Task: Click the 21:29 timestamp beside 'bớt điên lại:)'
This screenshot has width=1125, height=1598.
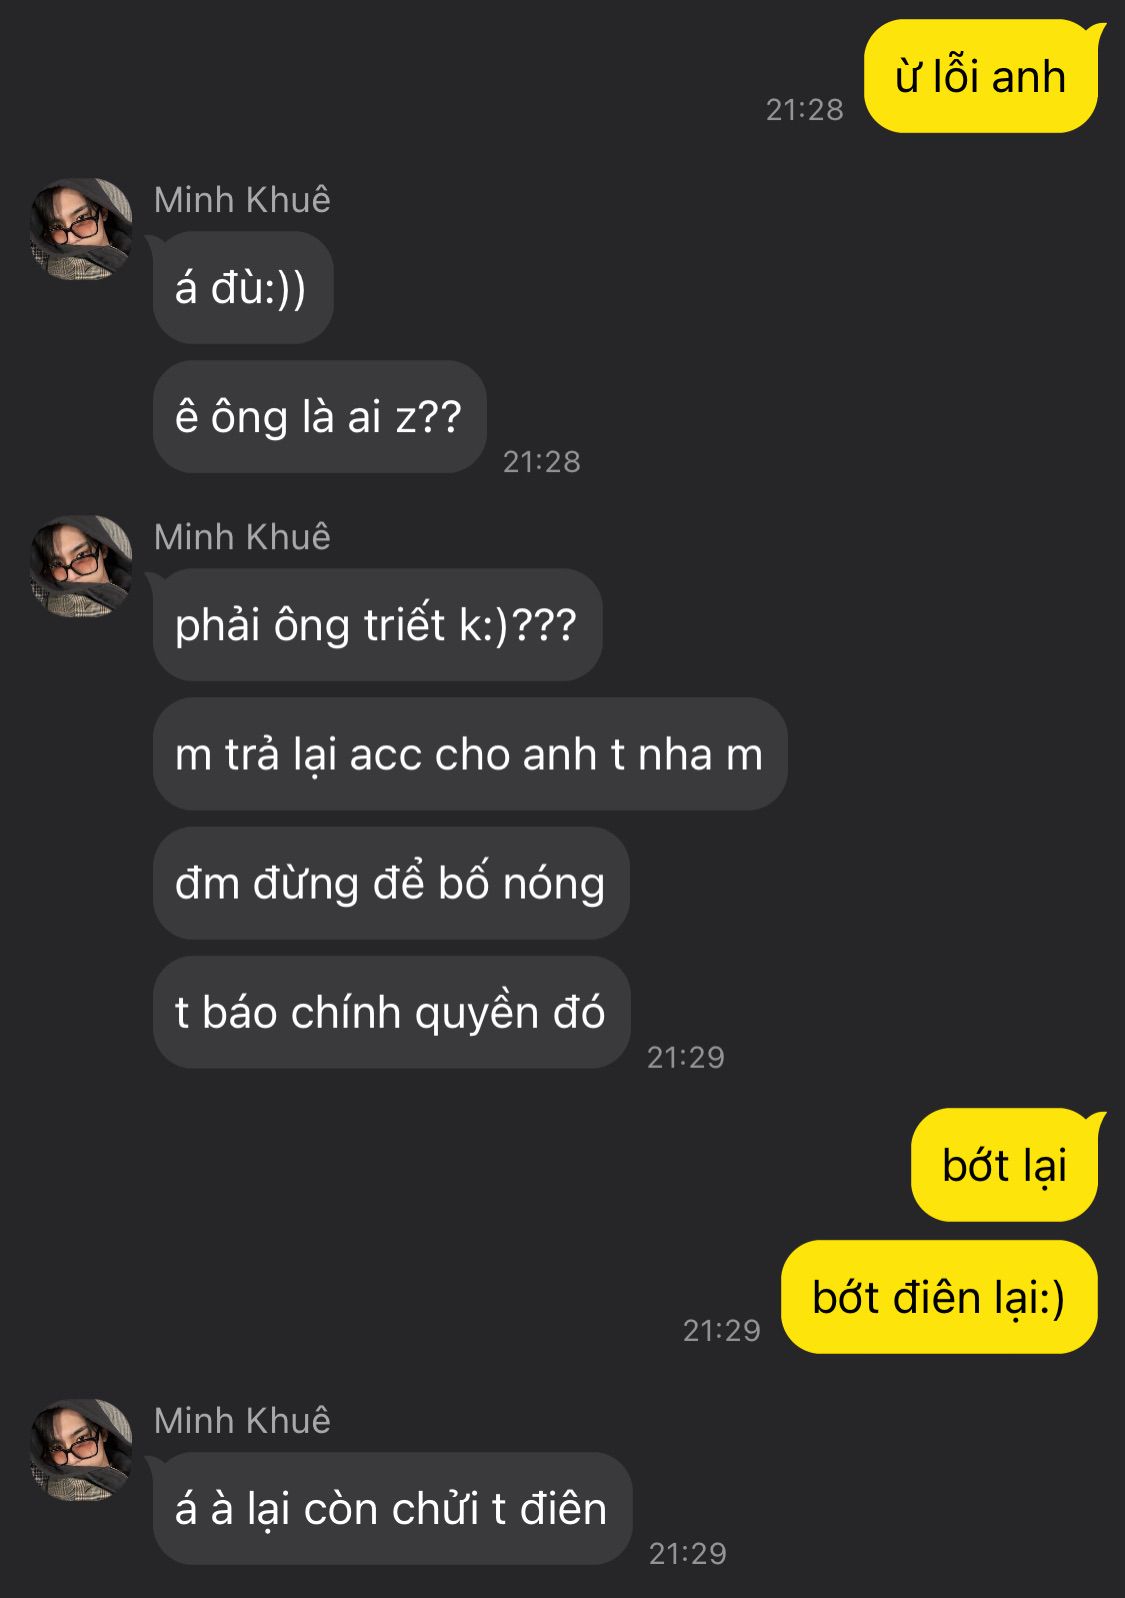Action: tap(722, 1330)
